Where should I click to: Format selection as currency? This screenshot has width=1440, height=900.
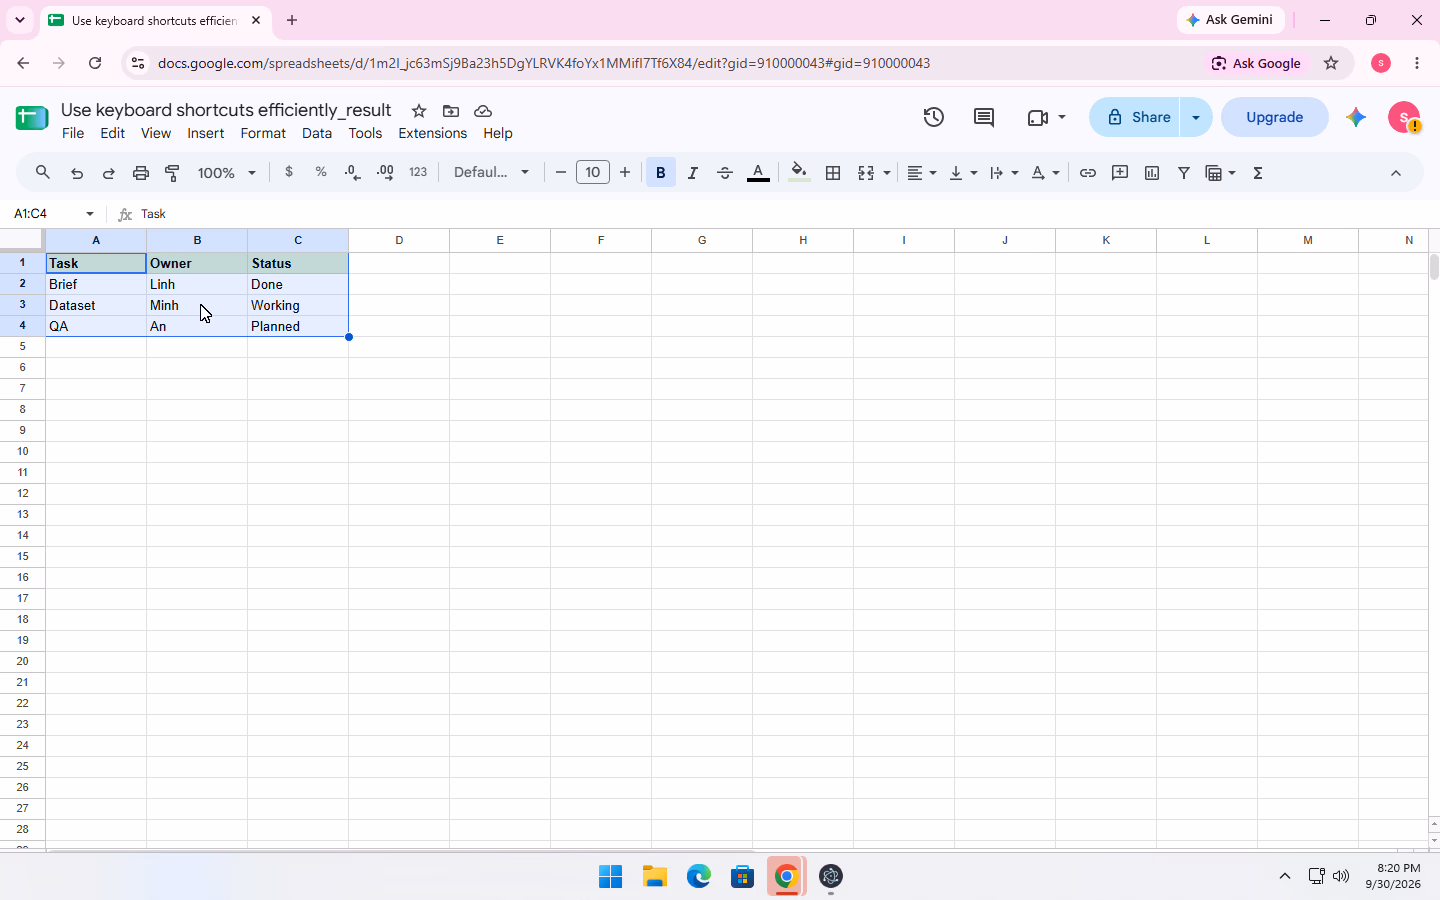pos(289,172)
